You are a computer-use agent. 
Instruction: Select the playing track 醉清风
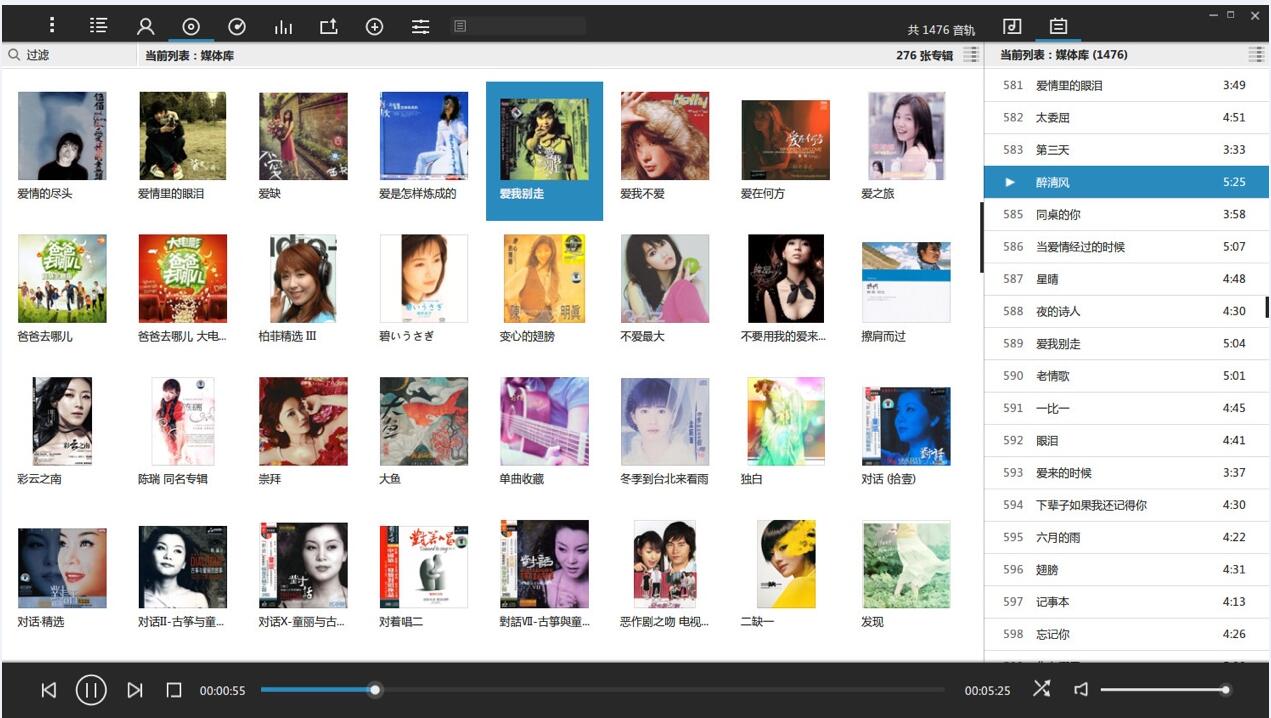click(1126, 182)
